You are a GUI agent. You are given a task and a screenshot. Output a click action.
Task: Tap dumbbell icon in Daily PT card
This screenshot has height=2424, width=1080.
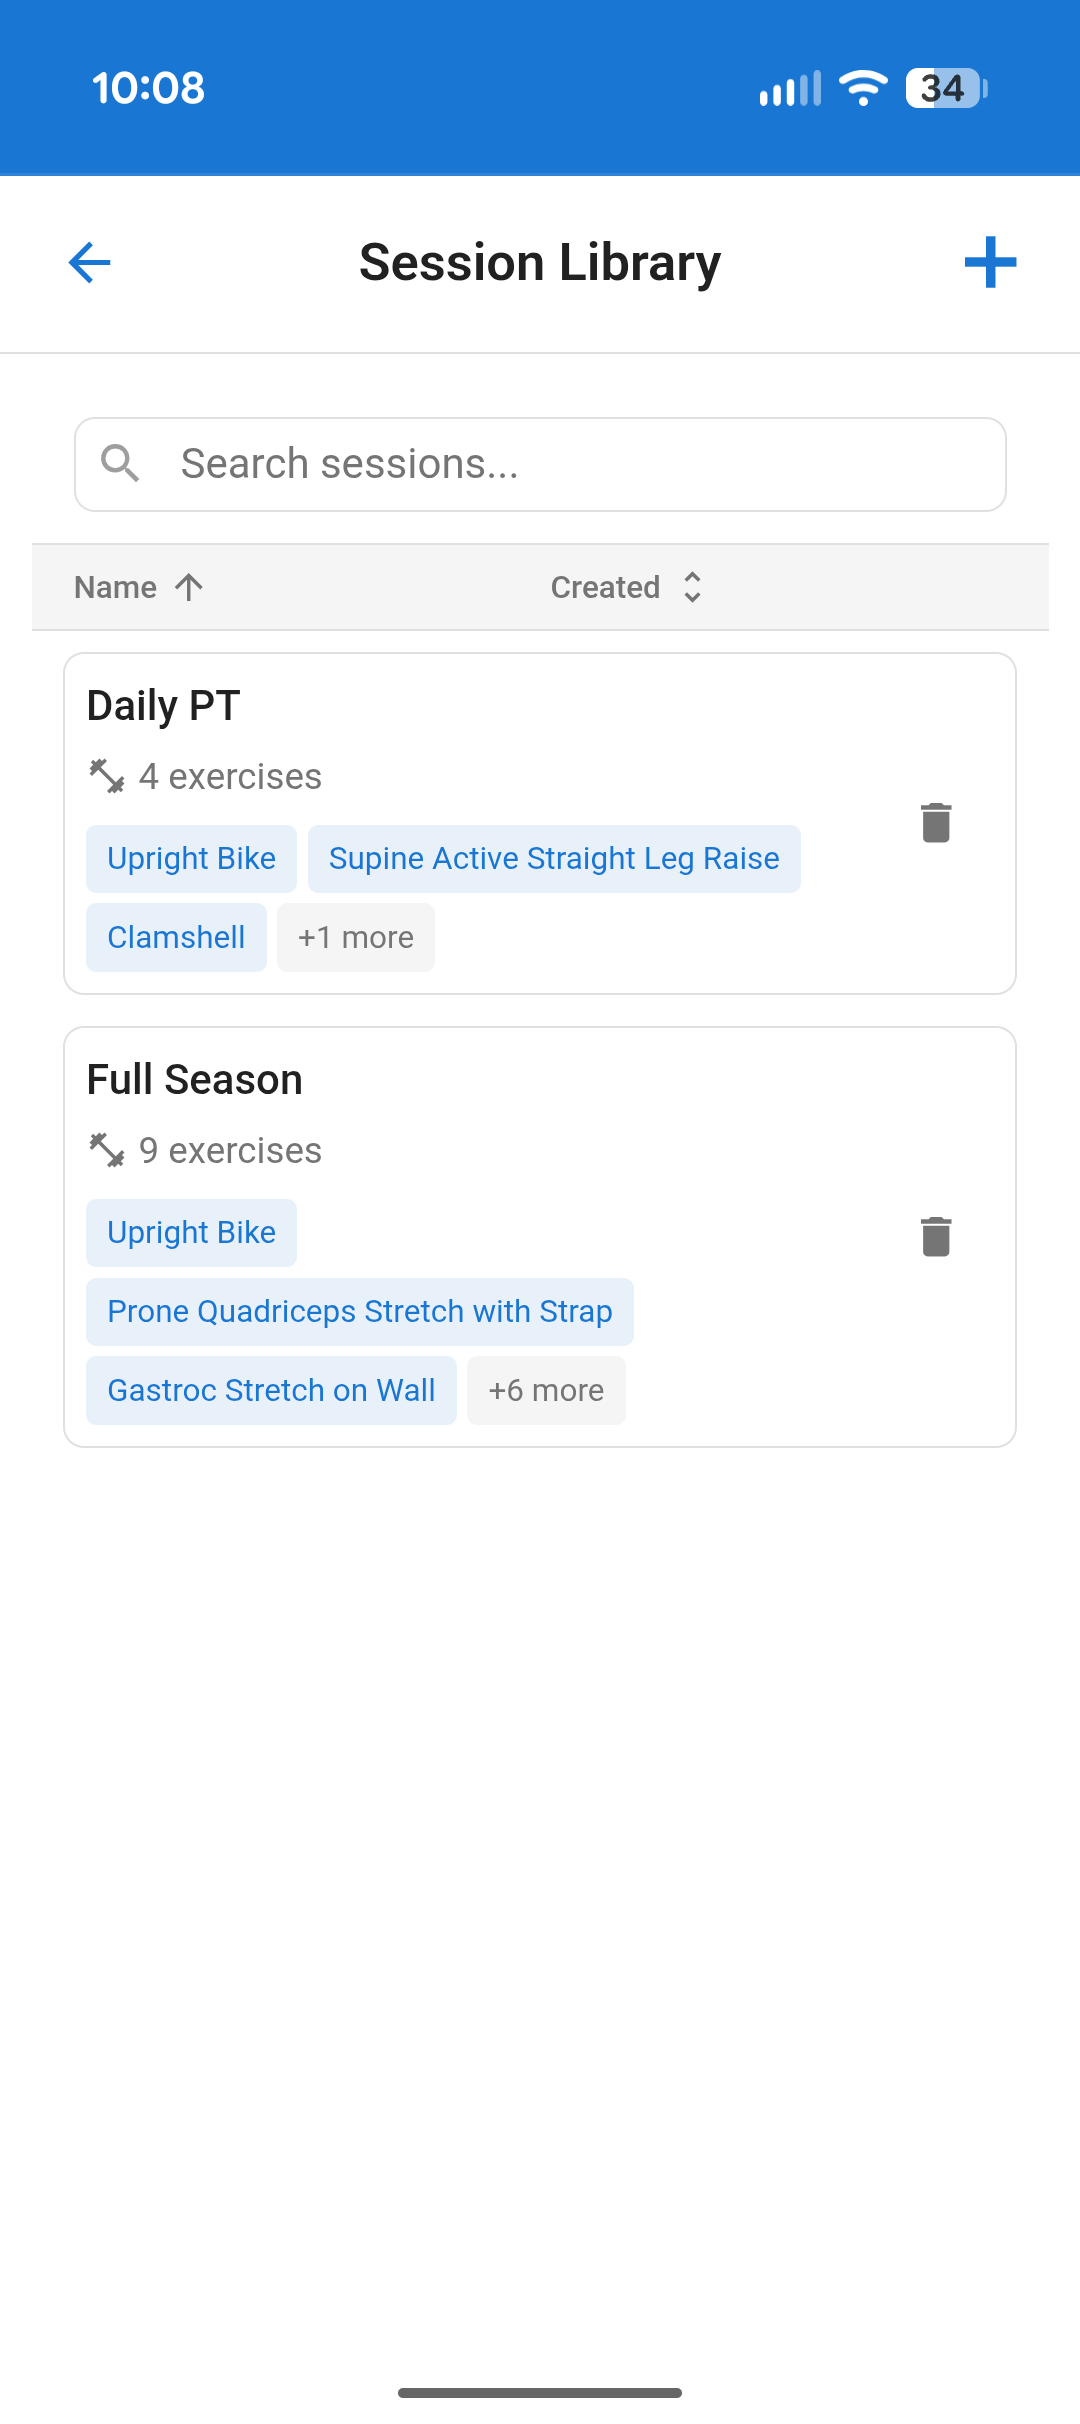pos(107,776)
